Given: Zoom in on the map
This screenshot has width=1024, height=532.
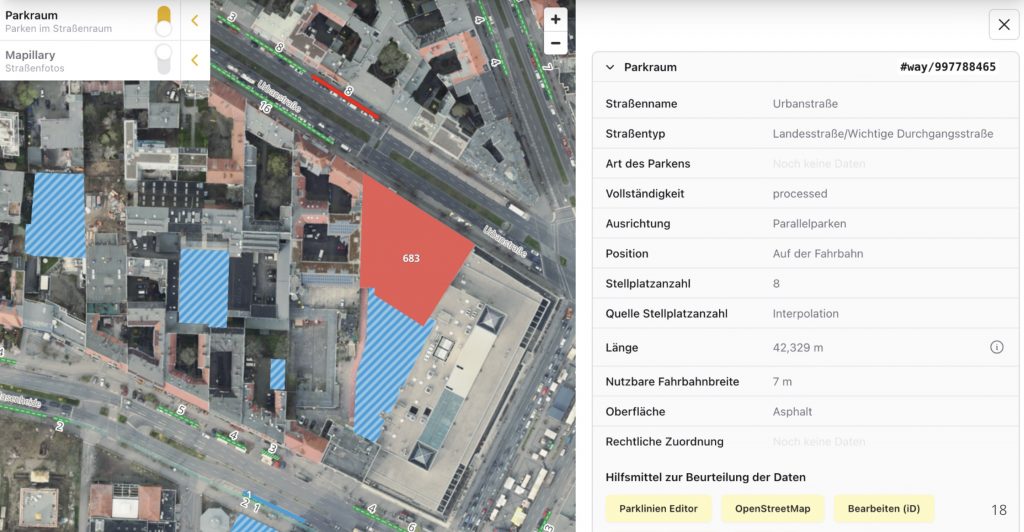Looking at the screenshot, I should [x=555, y=19].
